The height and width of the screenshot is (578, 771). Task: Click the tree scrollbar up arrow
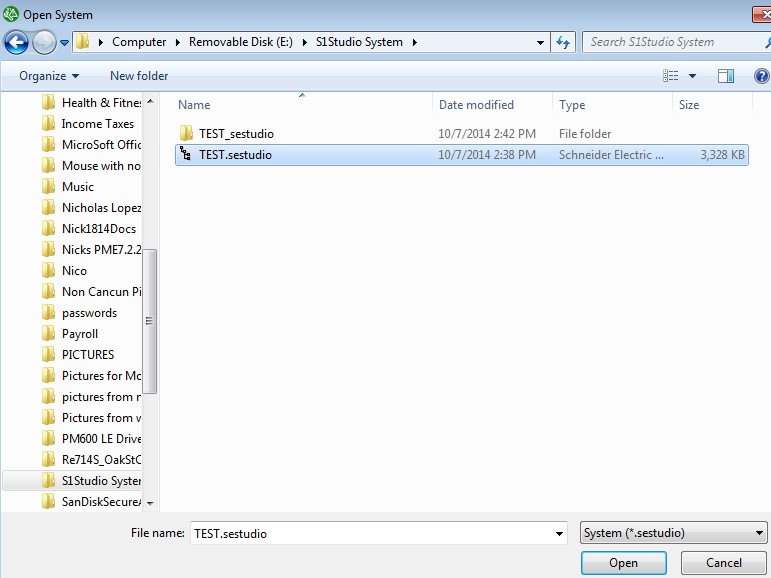point(150,101)
